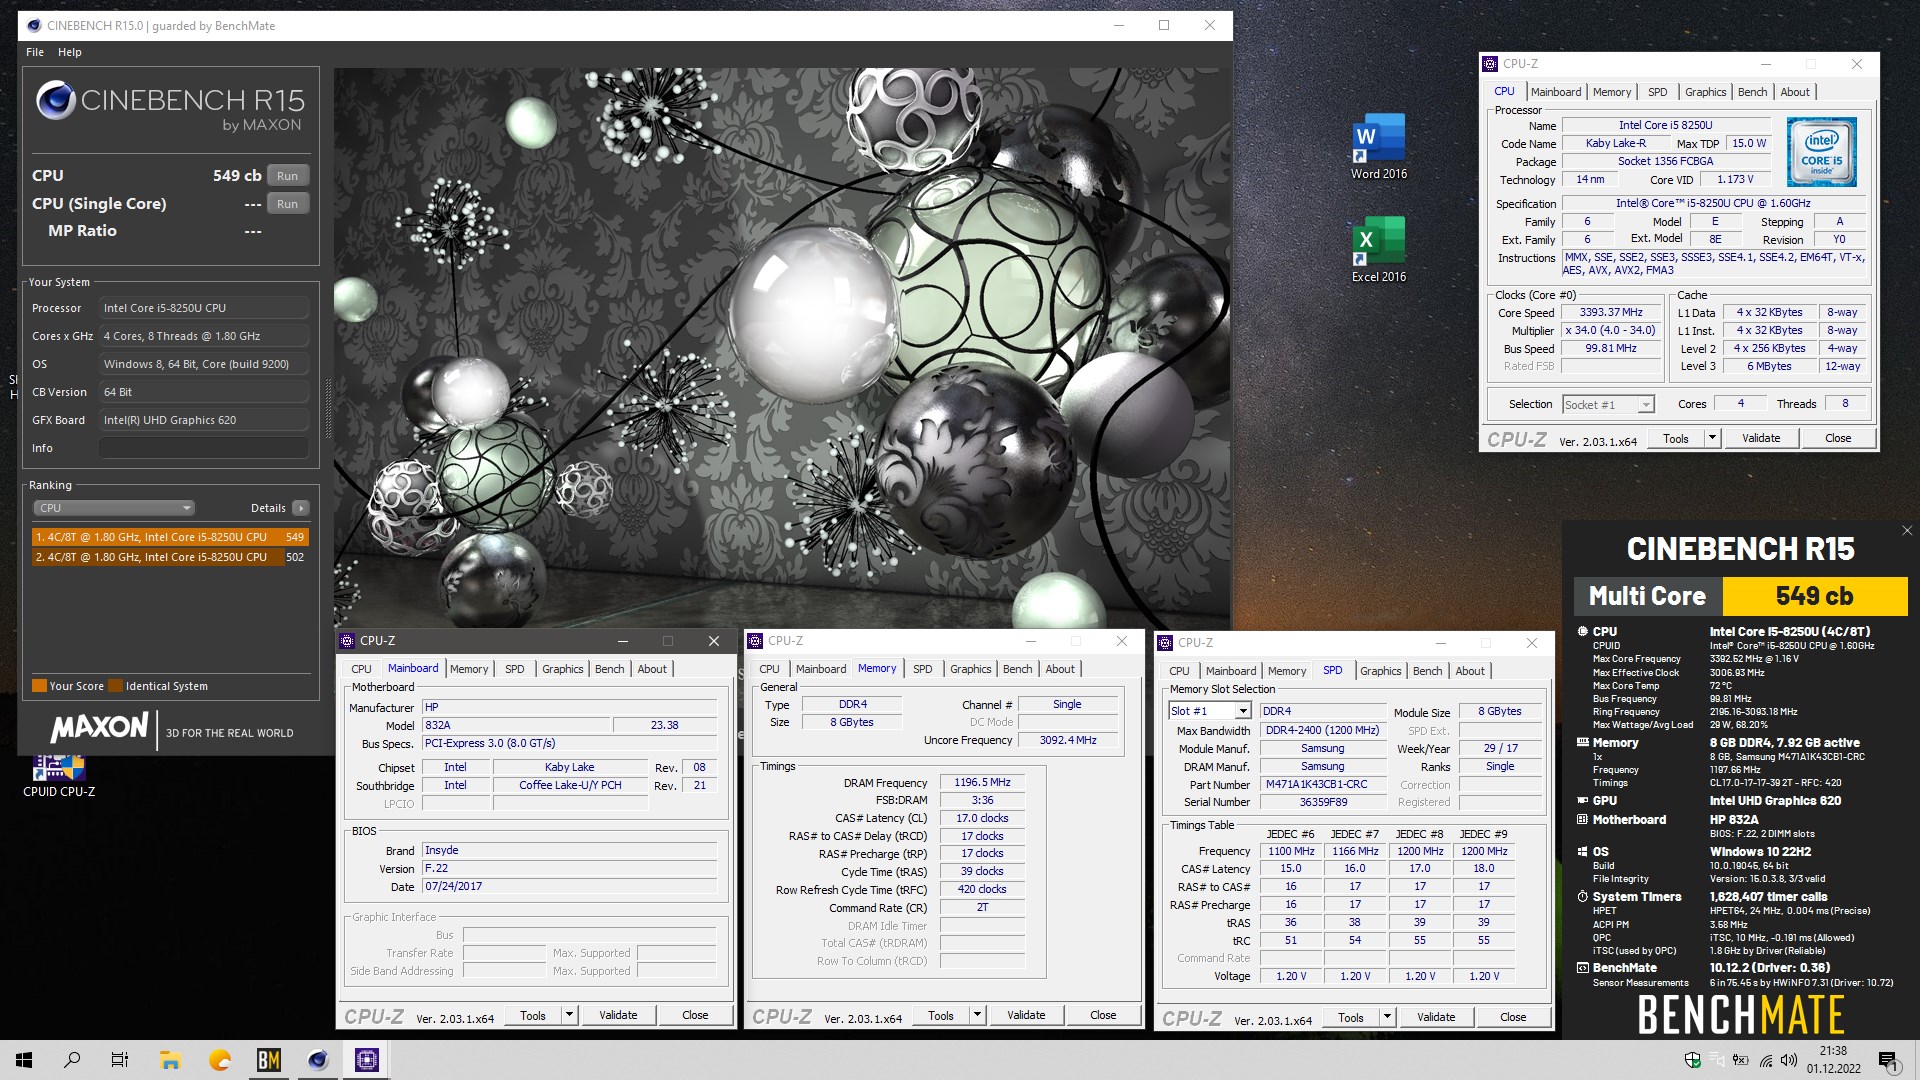Screen dimensions: 1920x1080
Task: Click Bus Specs PCI-Express 3.0 field
Action: [569, 743]
